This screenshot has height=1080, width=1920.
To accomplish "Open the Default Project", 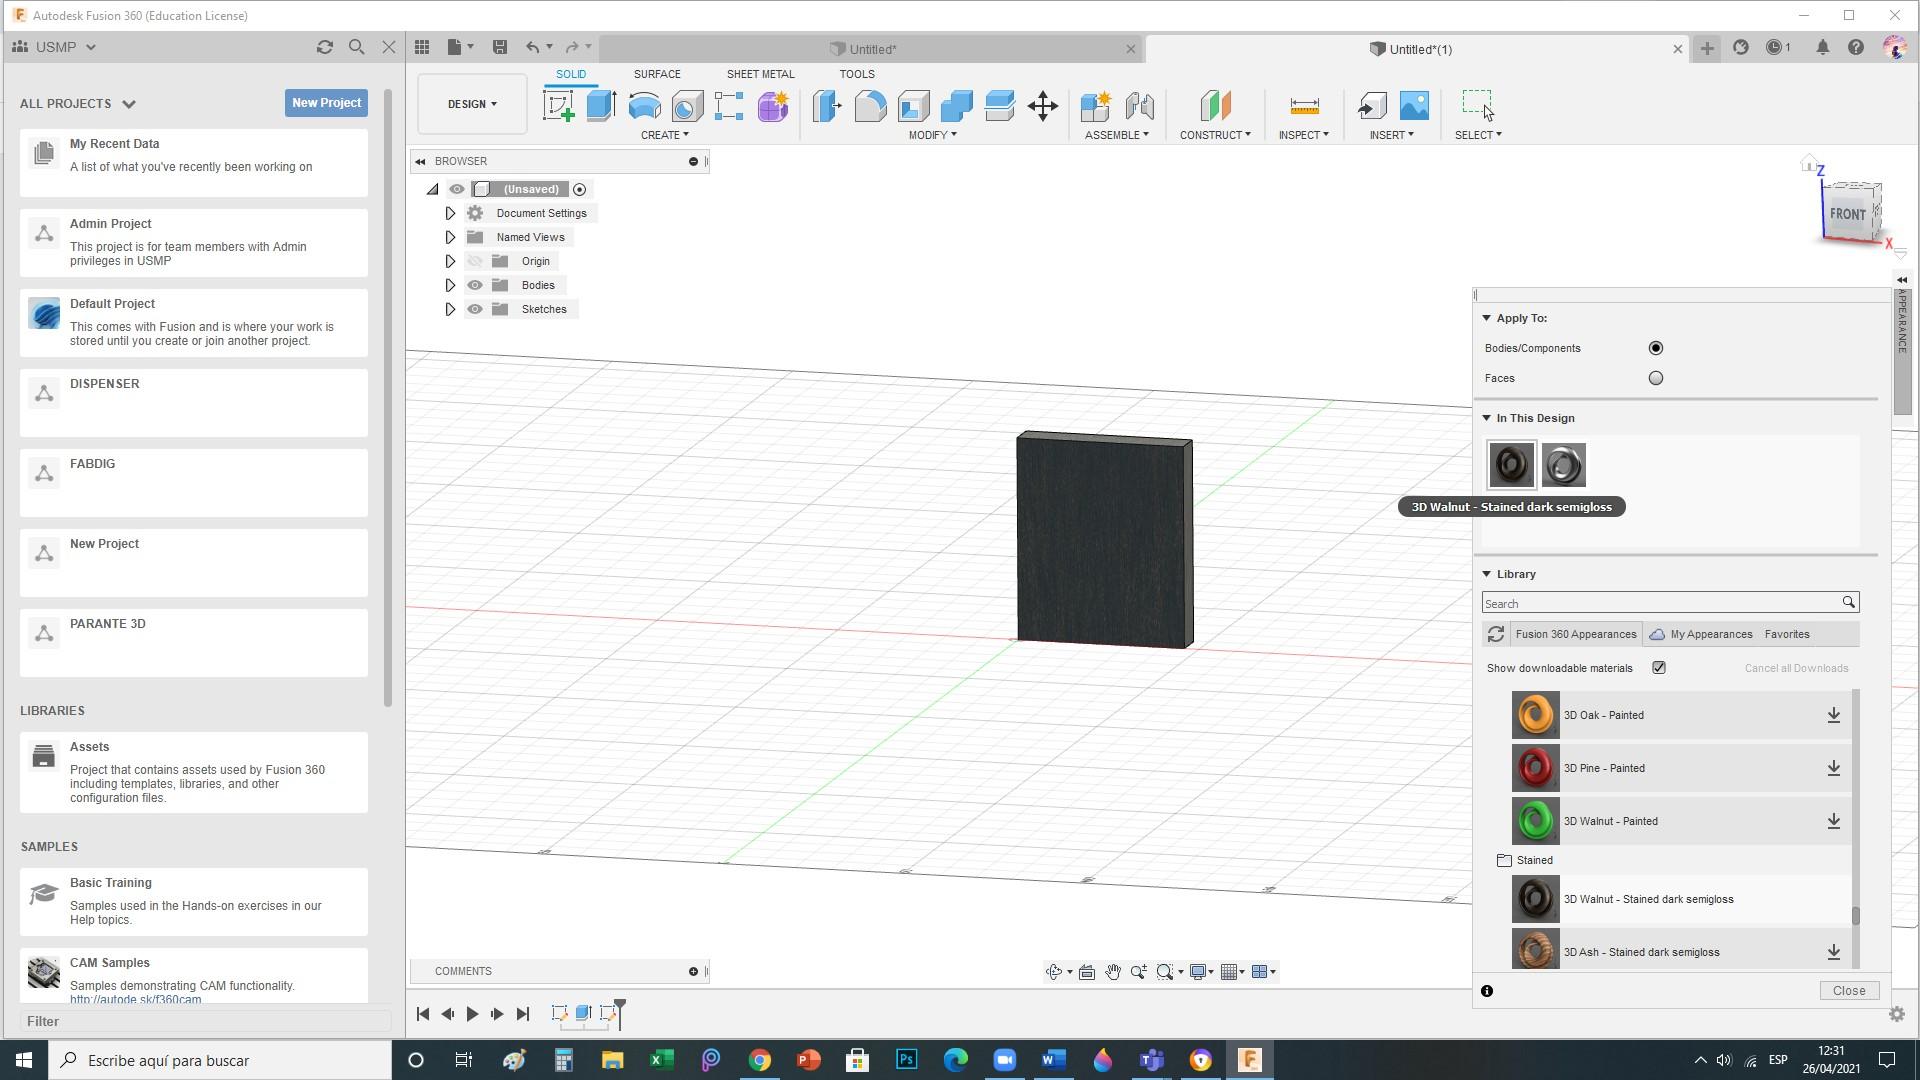I will click(x=194, y=323).
